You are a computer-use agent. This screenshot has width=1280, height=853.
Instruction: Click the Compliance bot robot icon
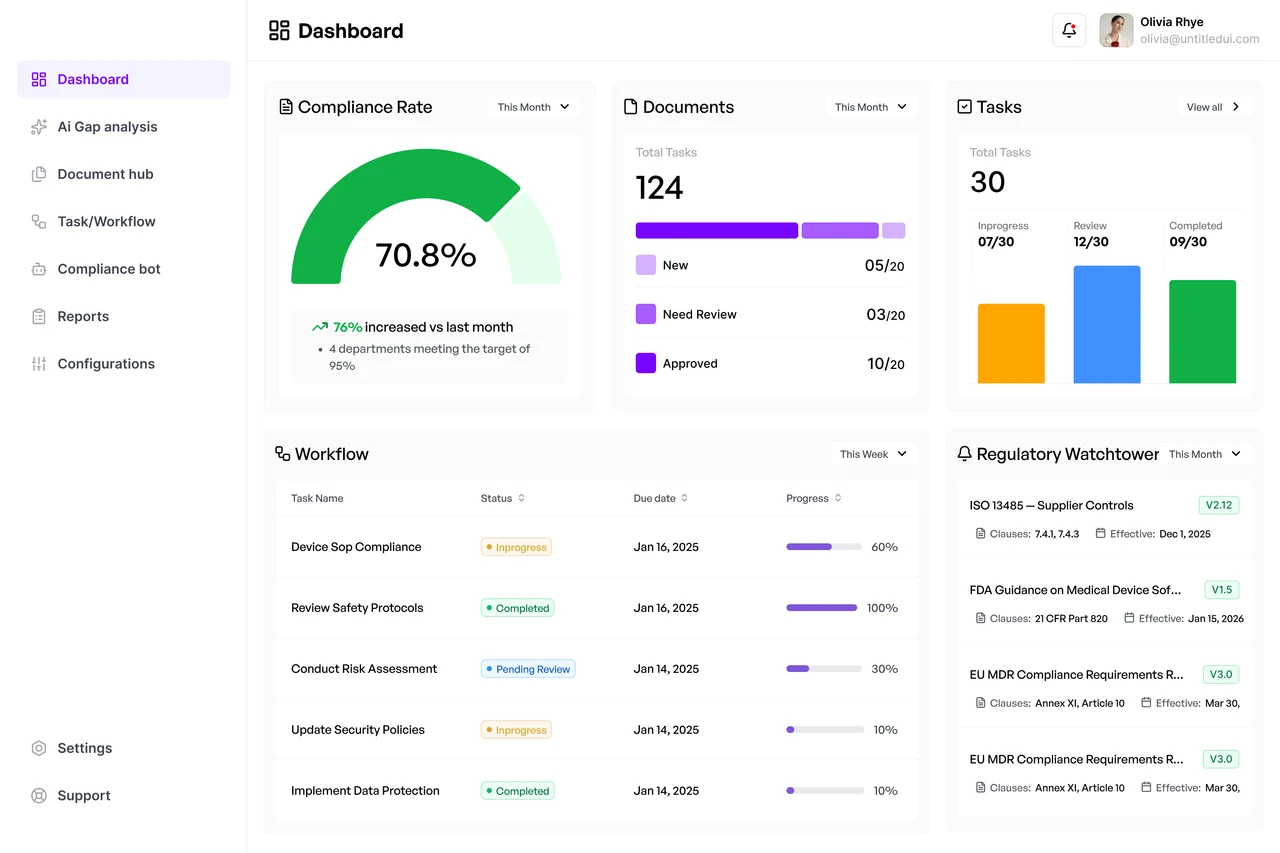(39, 269)
